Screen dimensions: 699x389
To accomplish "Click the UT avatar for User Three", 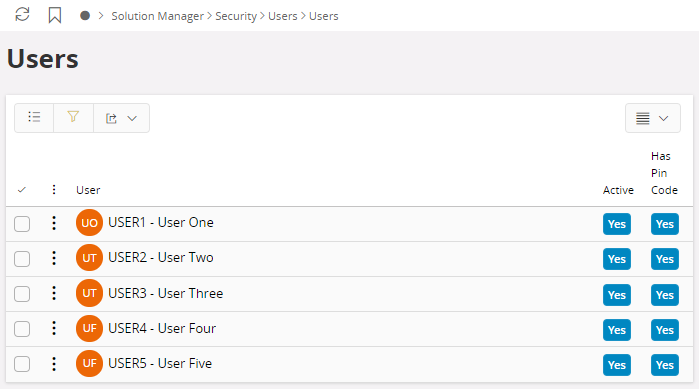I will click(89, 293).
